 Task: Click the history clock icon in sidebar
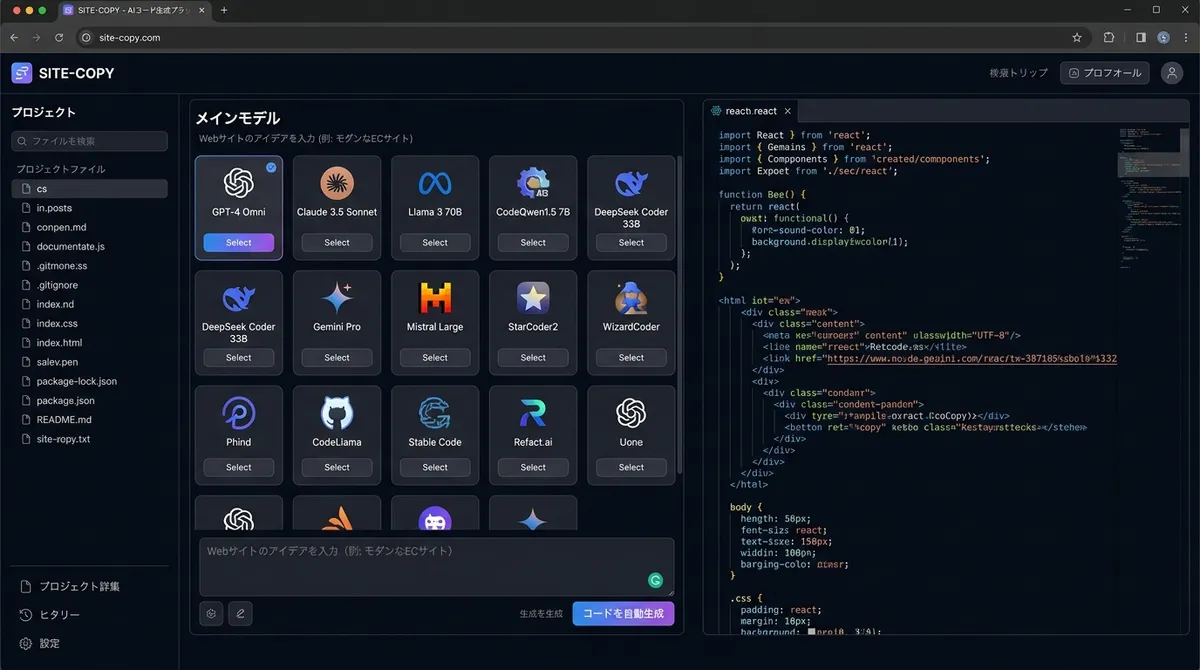click(x=26, y=615)
